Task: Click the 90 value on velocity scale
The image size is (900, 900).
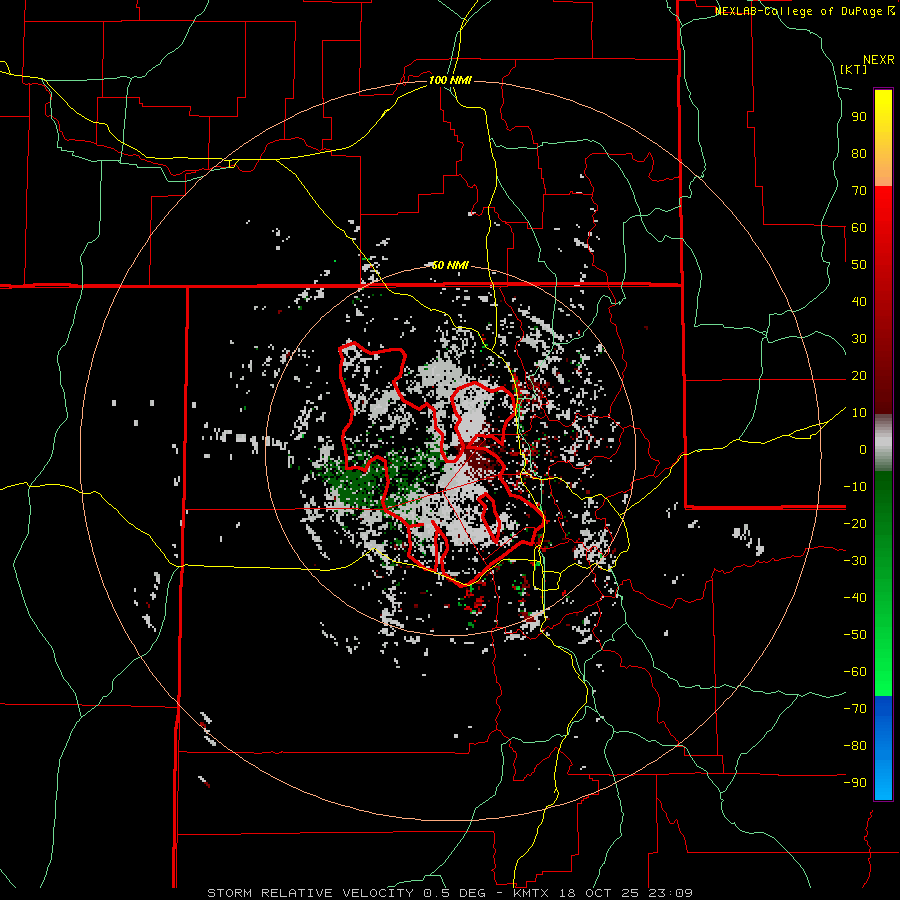Action: [x=859, y=117]
